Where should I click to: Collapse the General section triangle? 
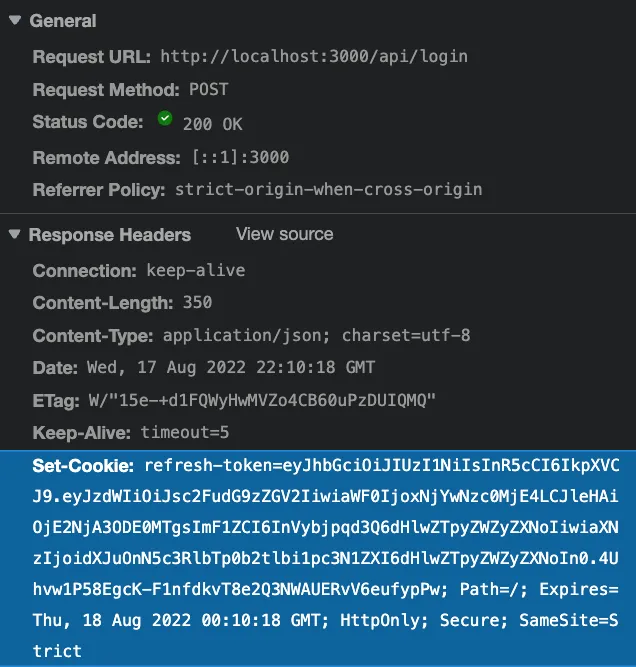coord(15,20)
